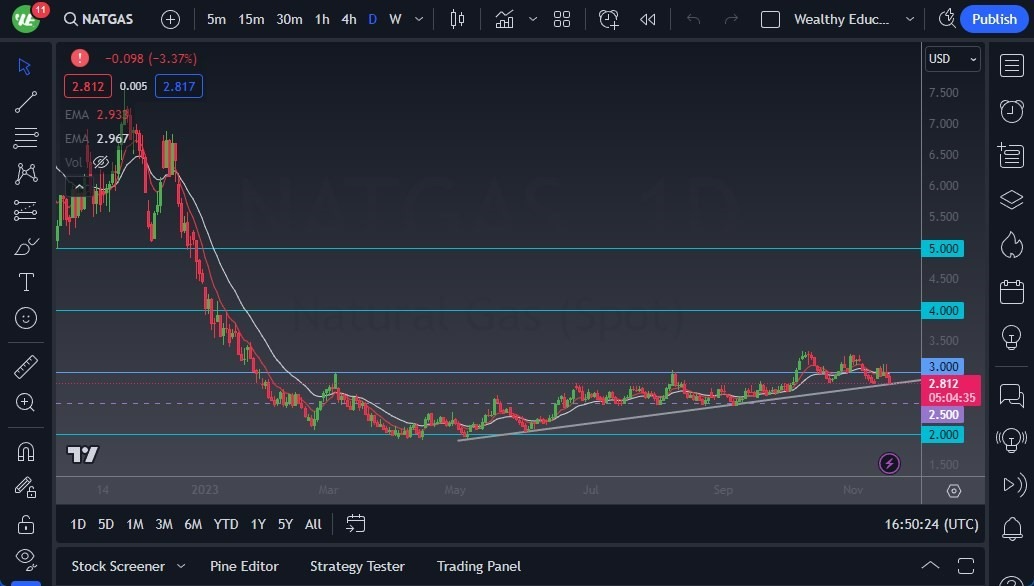Select the text annotation tool
This screenshot has height=586, width=1034.
click(x=26, y=282)
